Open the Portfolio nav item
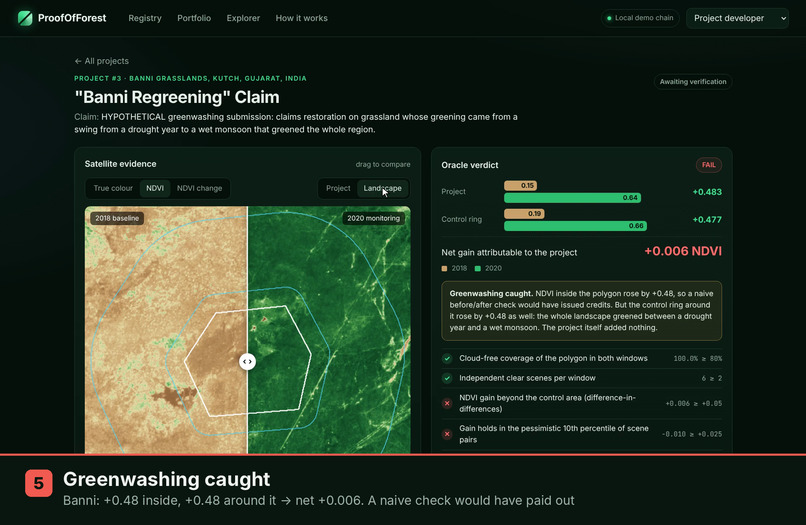Image resolution: width=806 pixels, height=525 pixels. [x=194, y=18]
